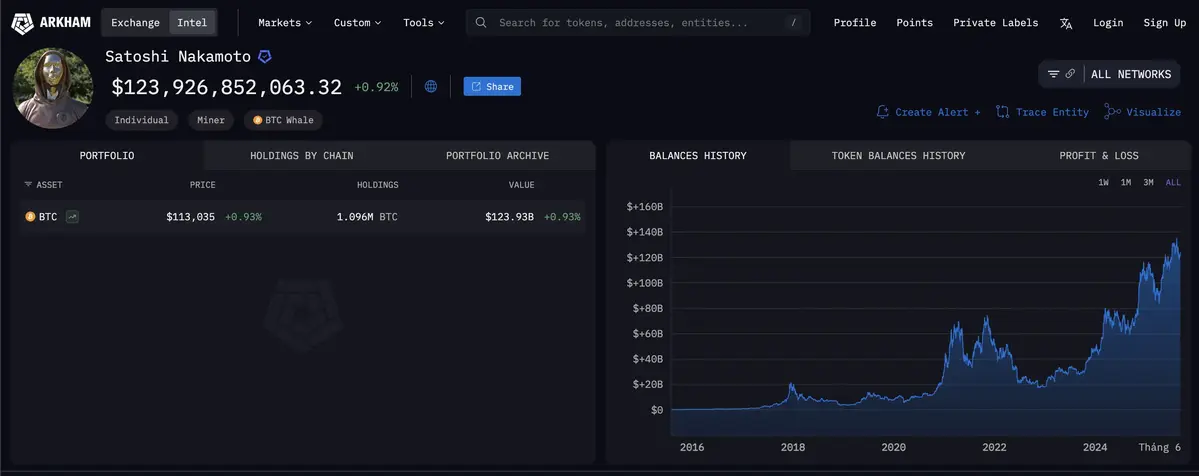Switch to Holdings By Chain tab
The image size is (1199, 476).
pyautogui.click(x=301, y=155)
